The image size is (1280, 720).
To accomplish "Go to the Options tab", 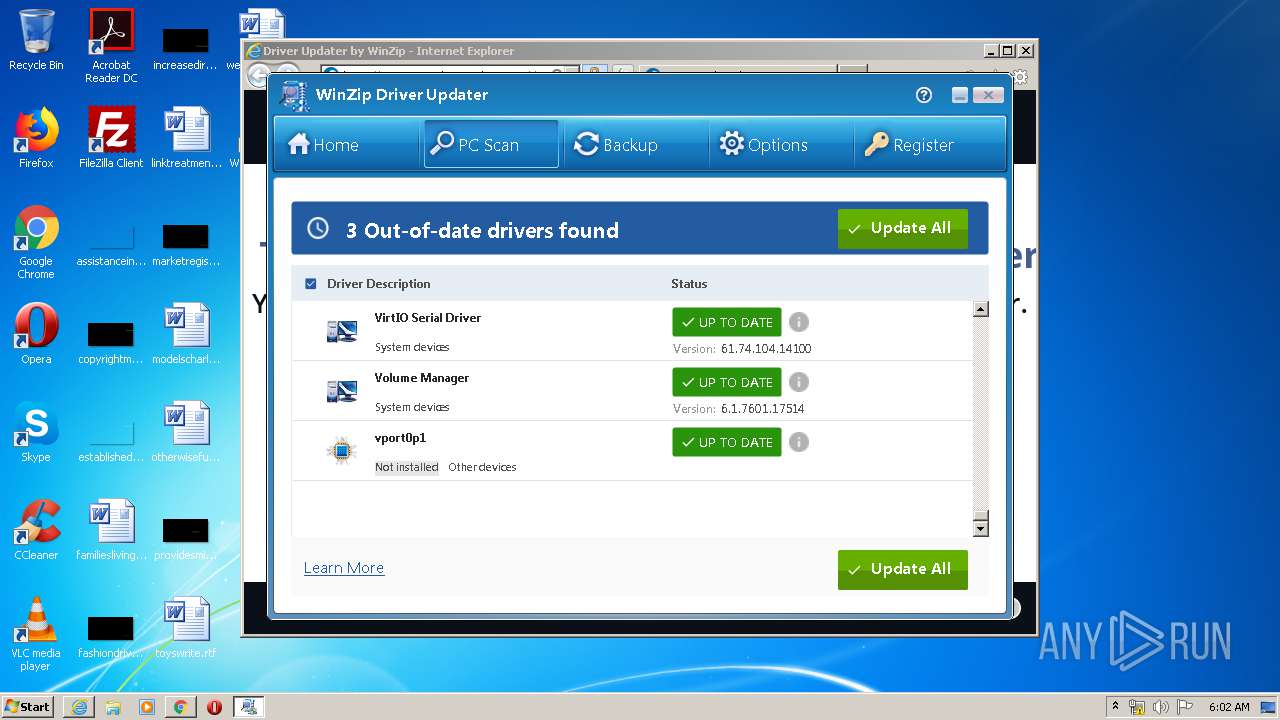I will (780, 145).
